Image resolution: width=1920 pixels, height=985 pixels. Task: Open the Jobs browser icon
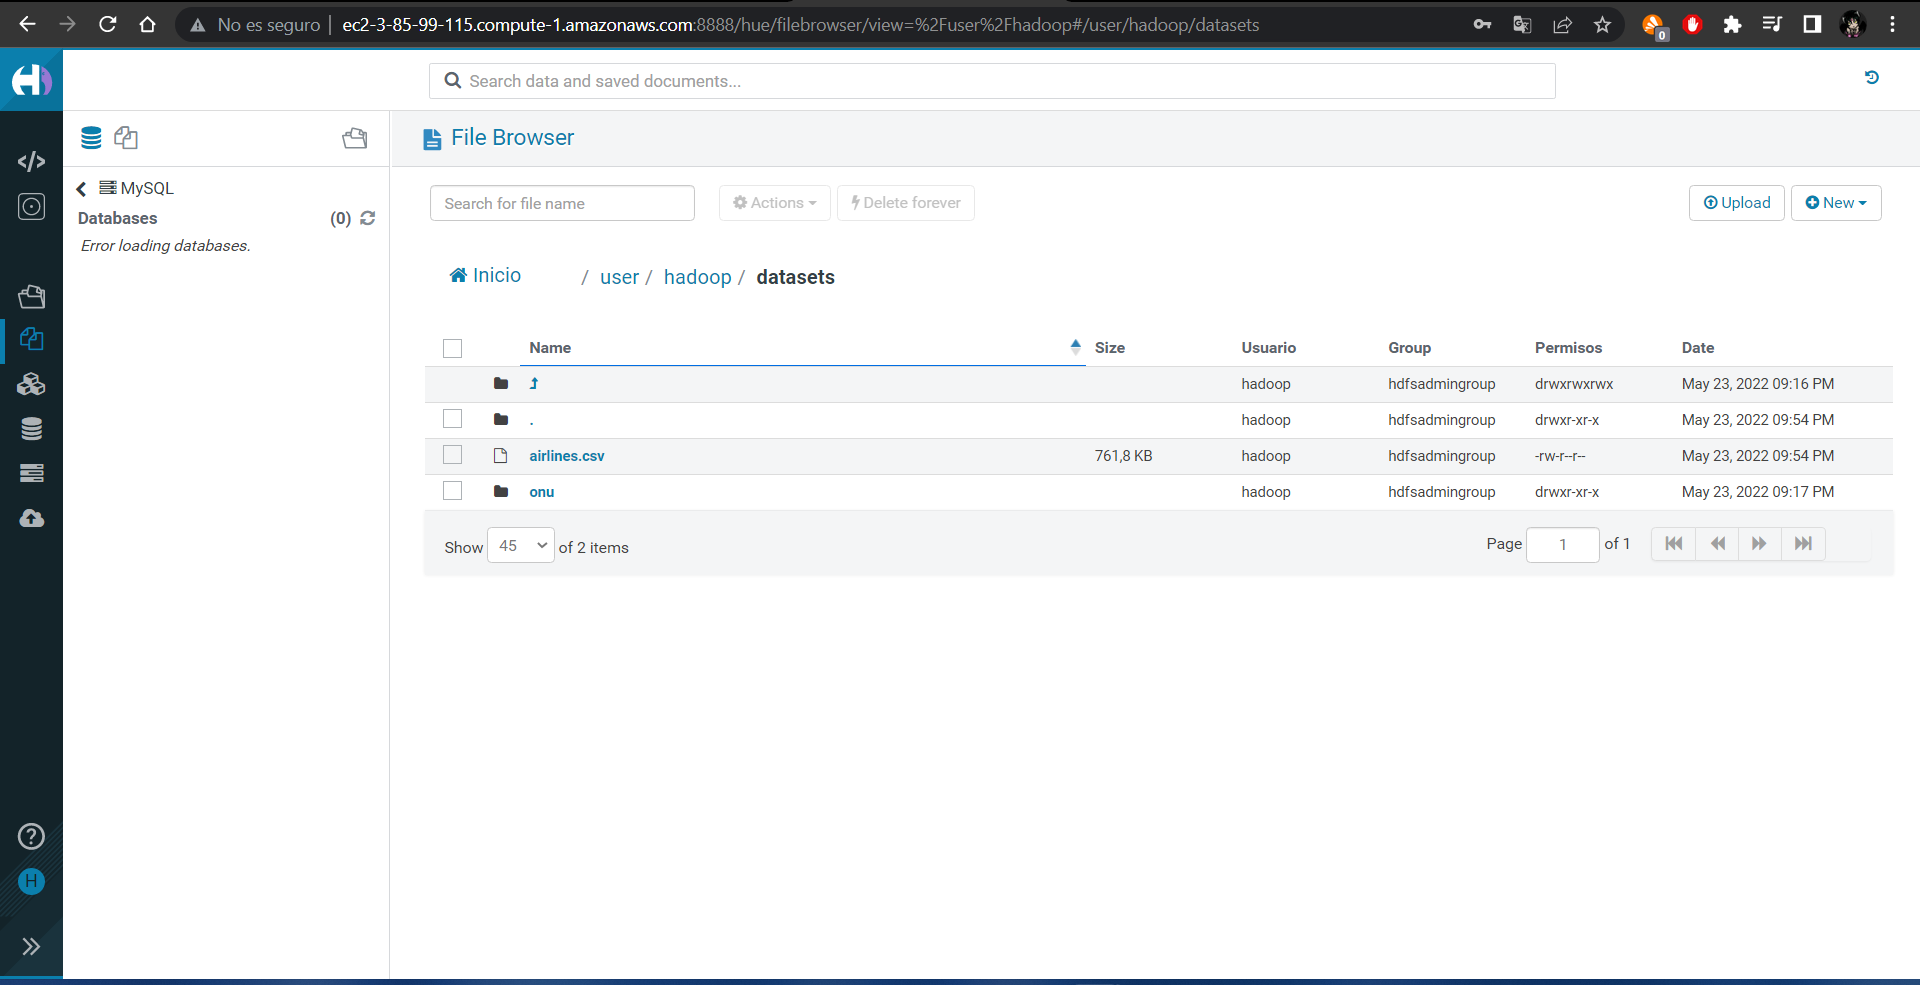click(31, 296)
